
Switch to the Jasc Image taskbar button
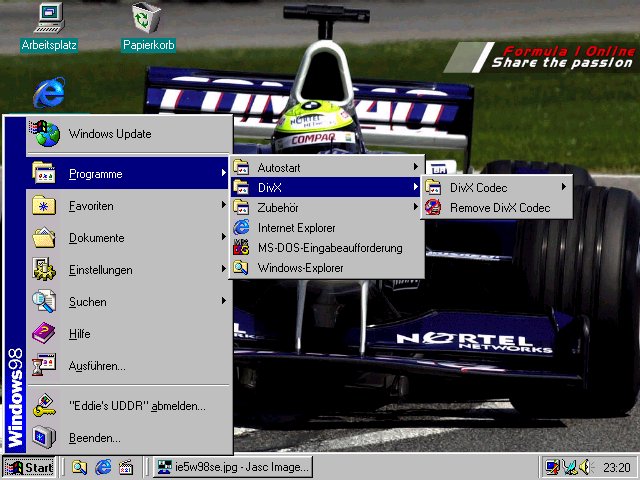[232, 467]
